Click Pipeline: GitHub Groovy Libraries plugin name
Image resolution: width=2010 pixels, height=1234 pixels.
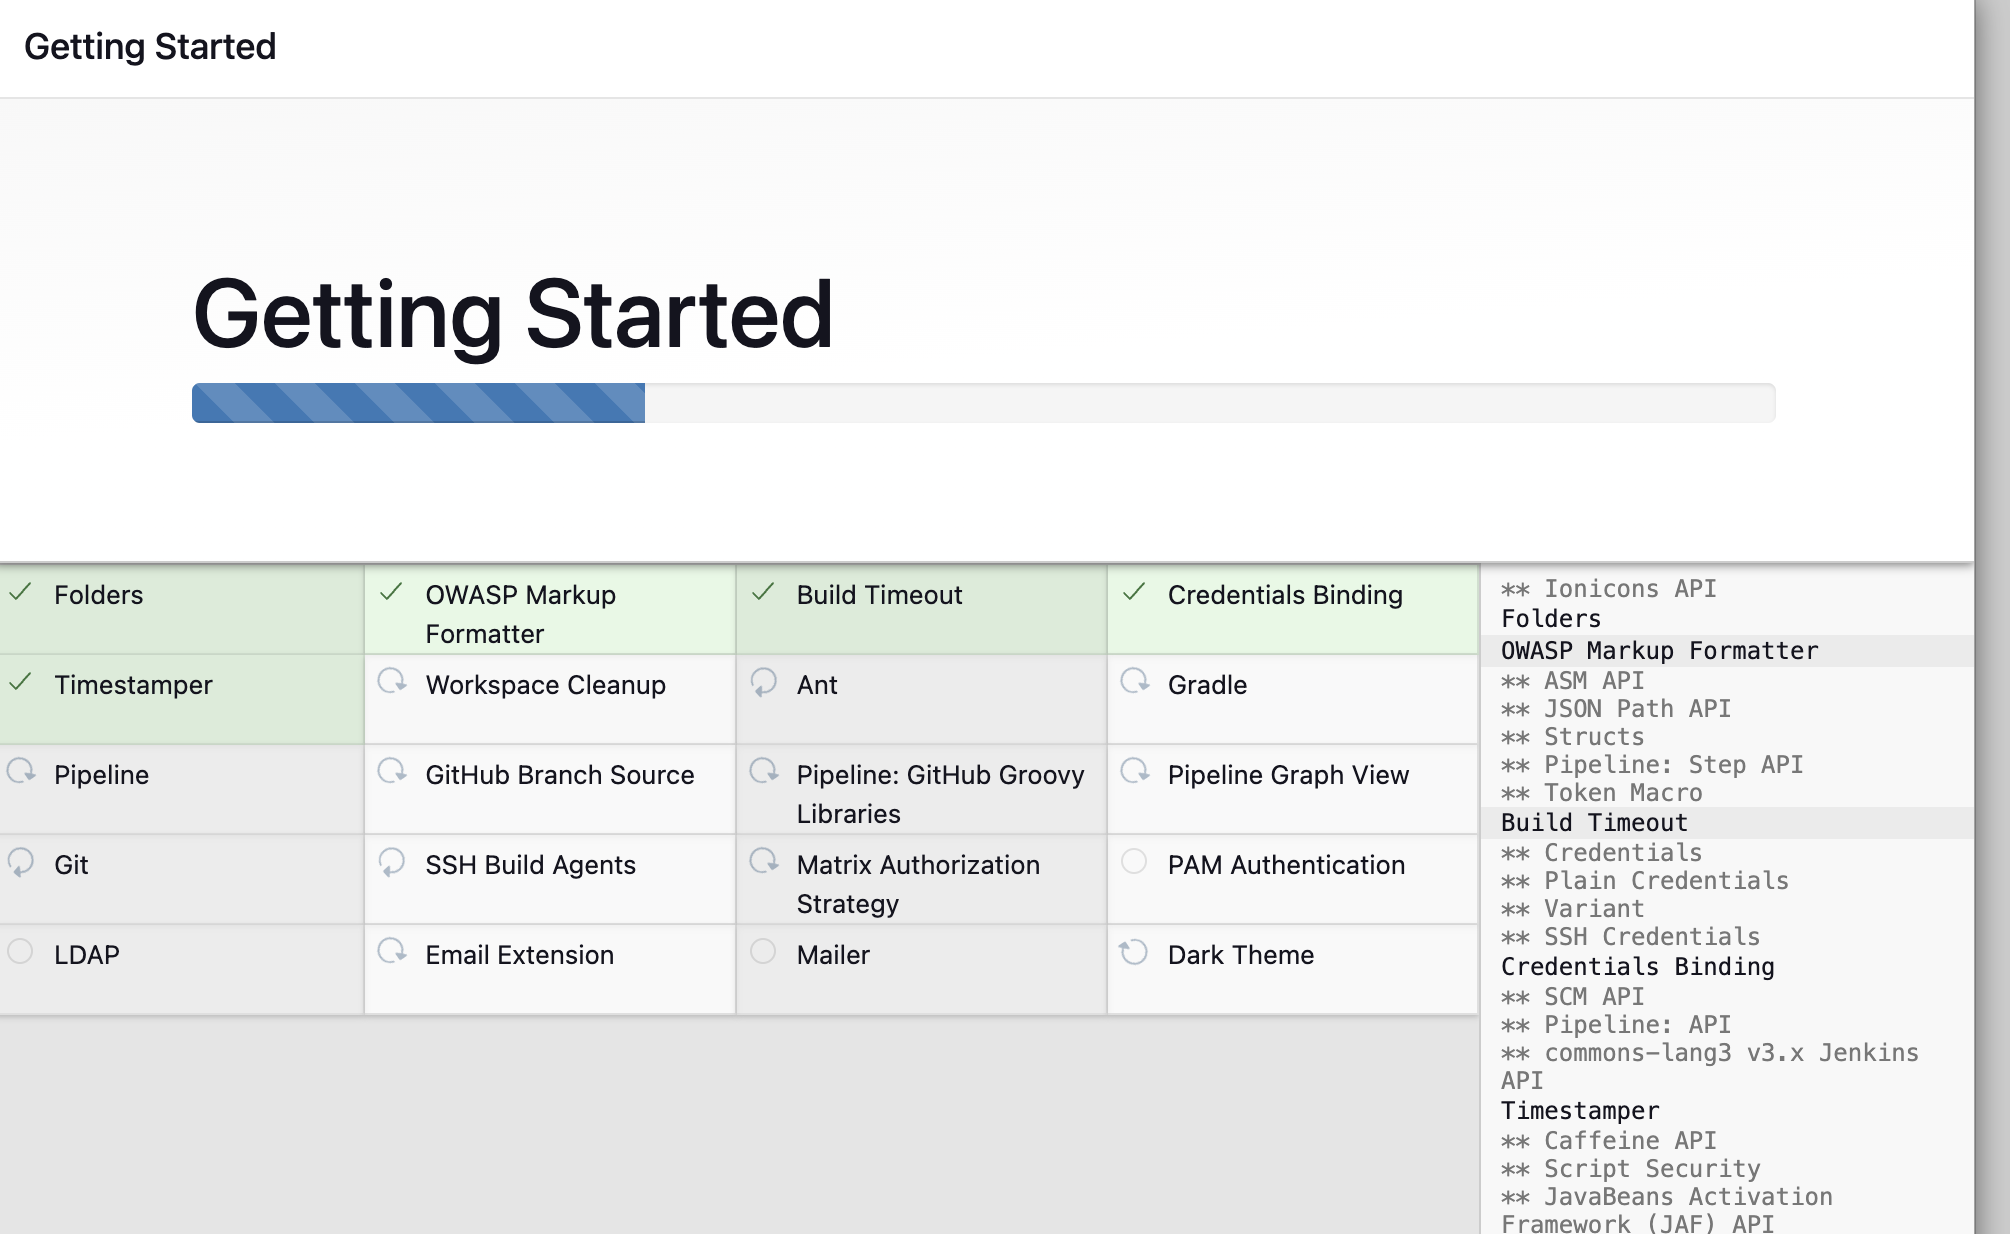pos(940,794)
